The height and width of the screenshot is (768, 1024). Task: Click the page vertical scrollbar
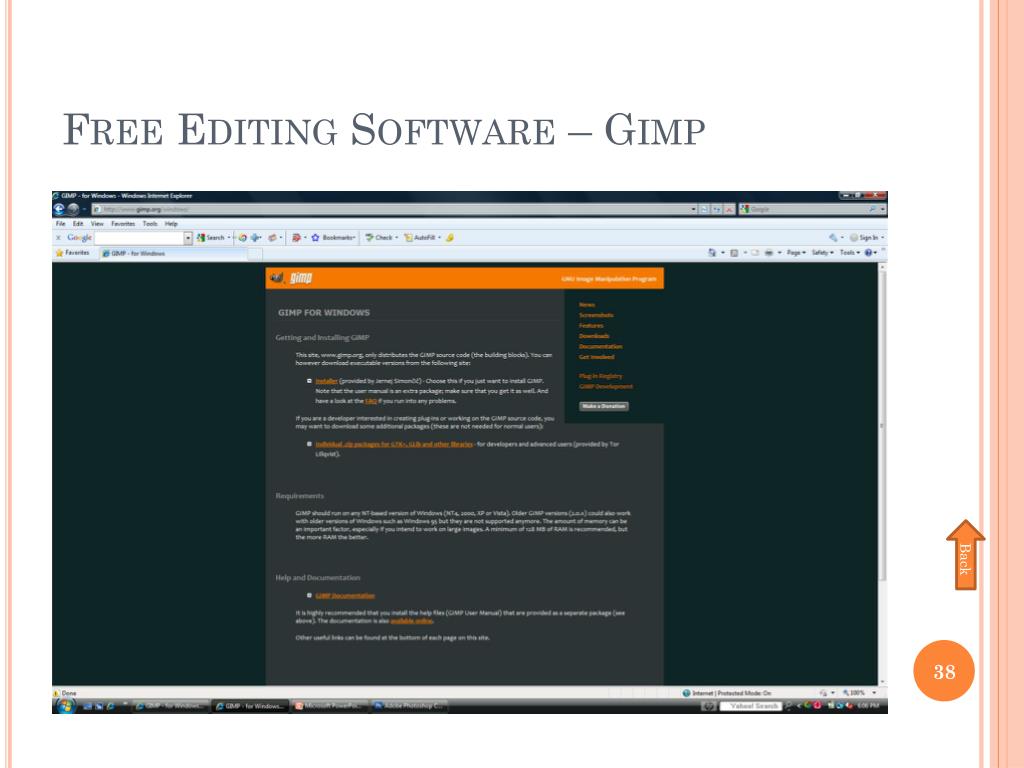(882, 473)
